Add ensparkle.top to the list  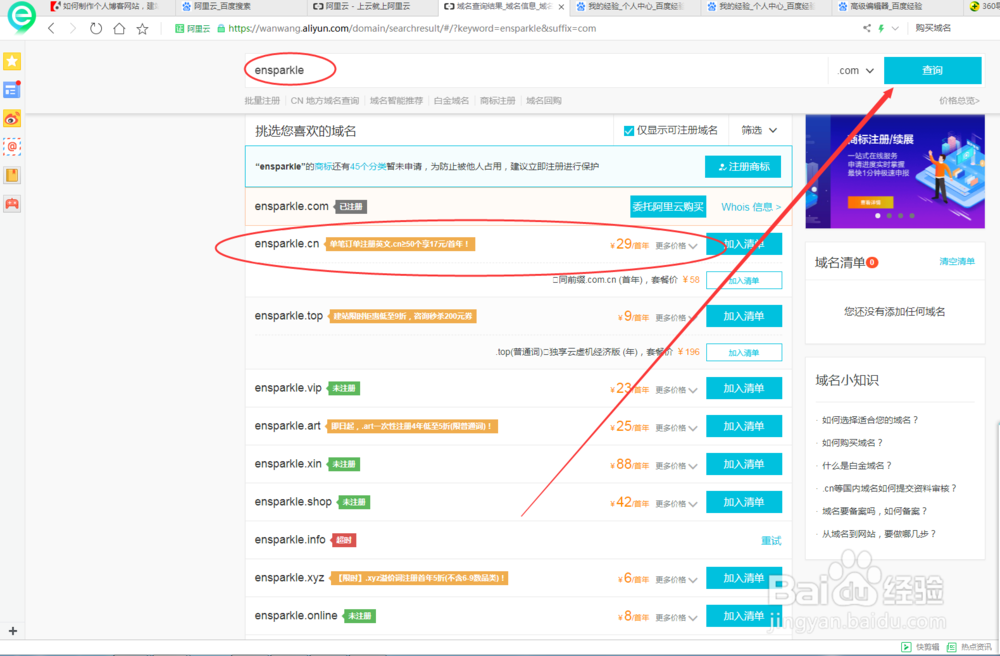(x=744, y=316)
